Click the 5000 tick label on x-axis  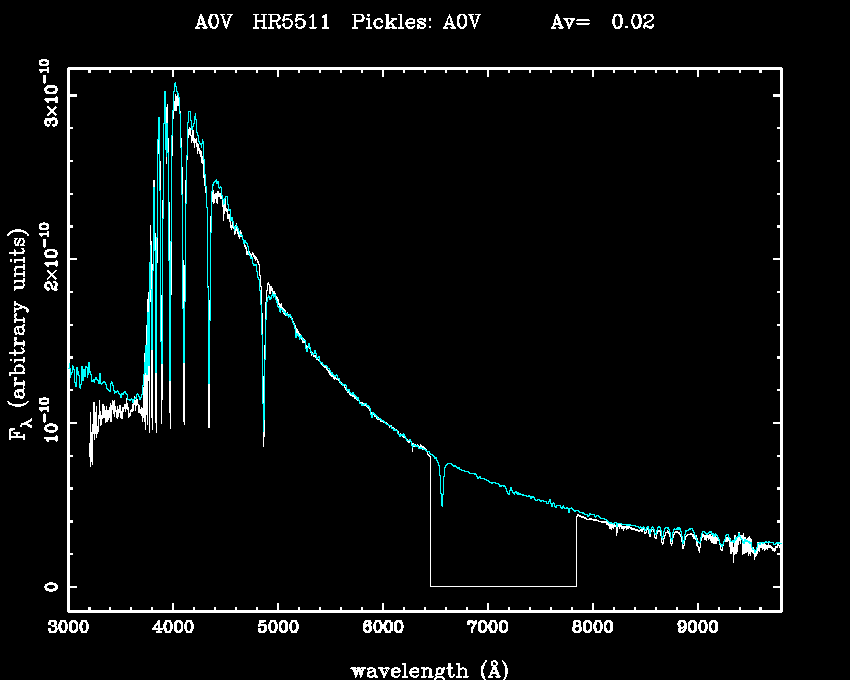coord(277,629)
